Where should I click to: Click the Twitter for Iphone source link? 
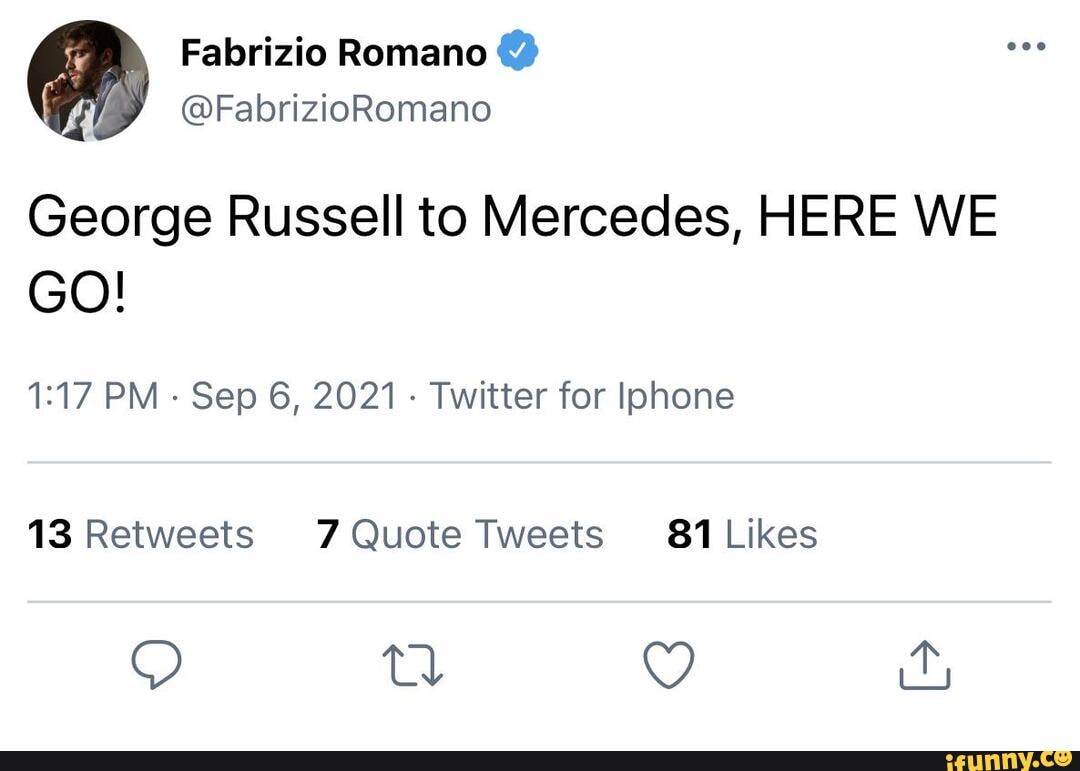(x=582, y=396)
